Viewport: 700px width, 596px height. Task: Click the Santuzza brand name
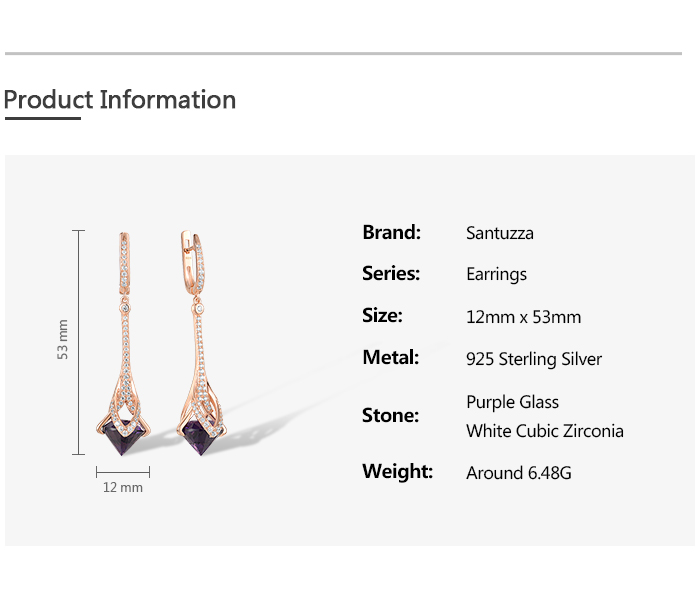point(500,233)
